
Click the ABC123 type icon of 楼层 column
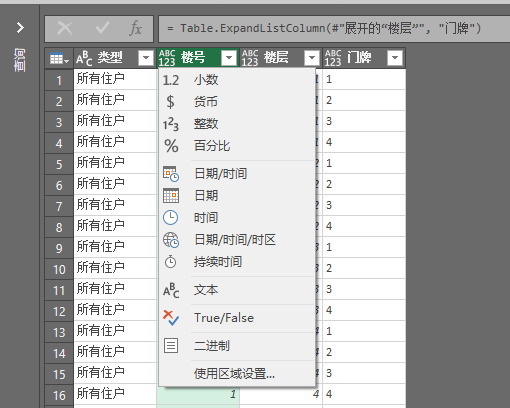coord(250,58)
